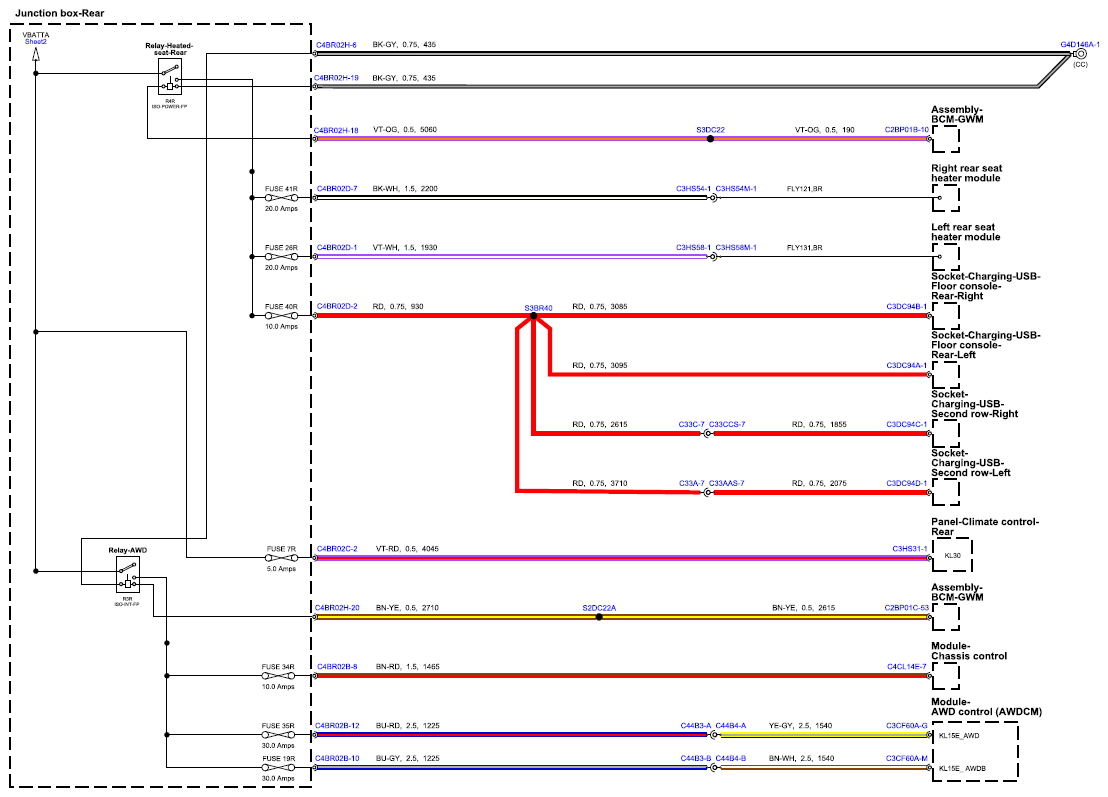Click the S3DC22 splice dot
This screenshot has width=1108, height=797.
(x=710, y=139)
